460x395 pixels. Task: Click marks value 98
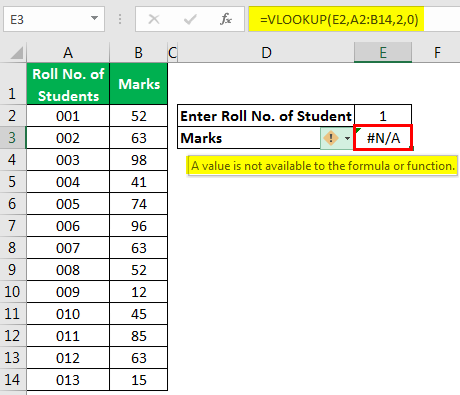coord(139,160)
